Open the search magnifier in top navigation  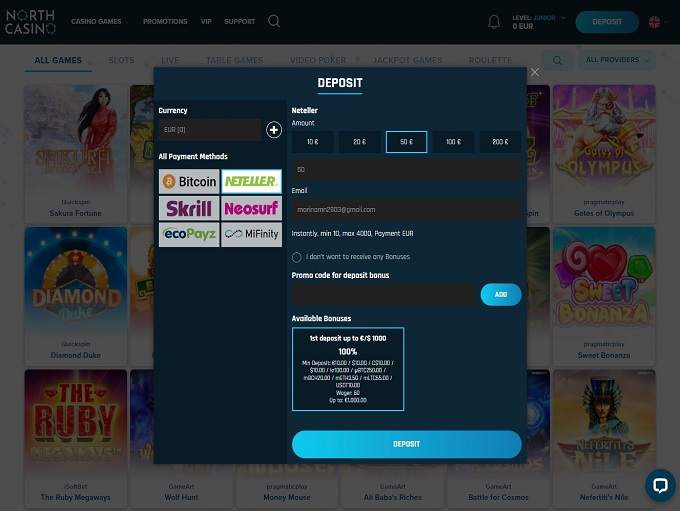274,21
